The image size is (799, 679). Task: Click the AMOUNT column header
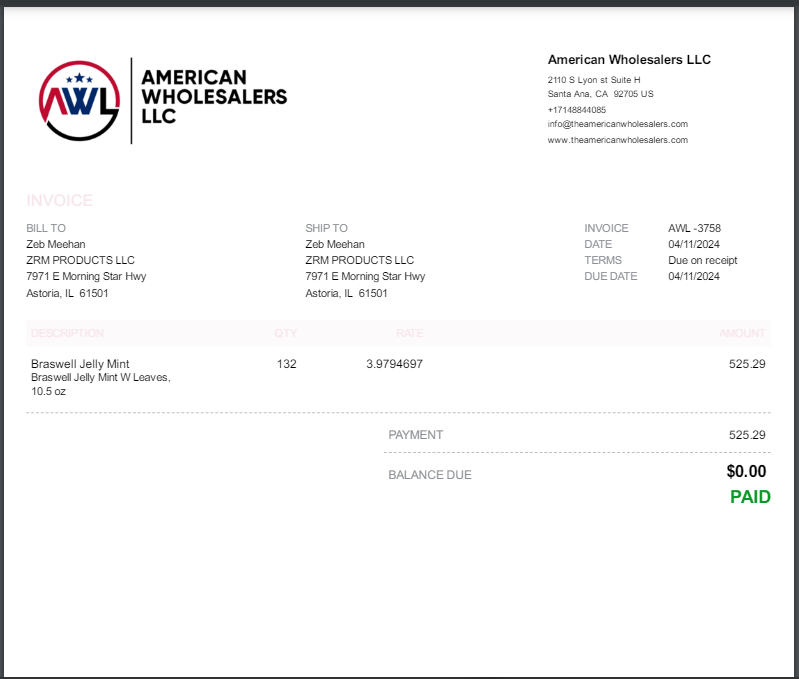tap(742, 333)
